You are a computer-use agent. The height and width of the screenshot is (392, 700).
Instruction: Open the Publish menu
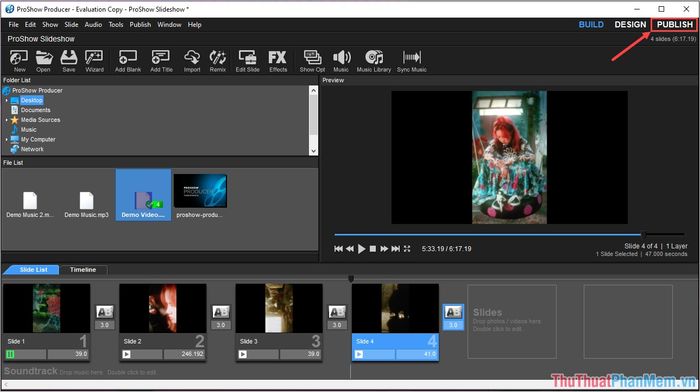coord(140,25)
